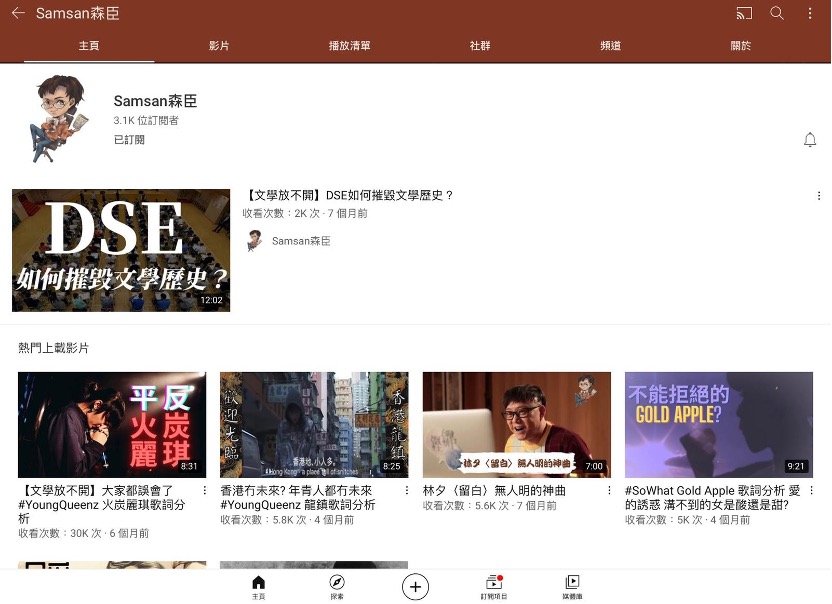Open the Cast to device icon
This screenshot has height=604, width=832.
(743, 14)
